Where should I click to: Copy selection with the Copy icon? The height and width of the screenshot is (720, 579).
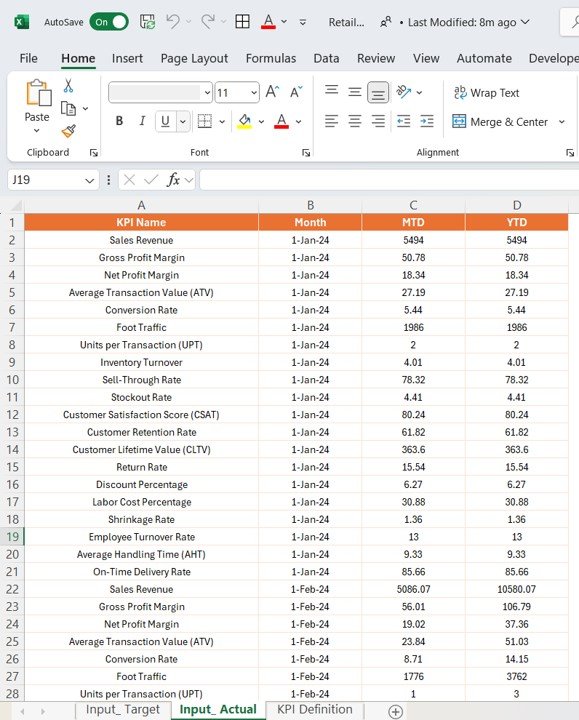[x=68, y=109]
